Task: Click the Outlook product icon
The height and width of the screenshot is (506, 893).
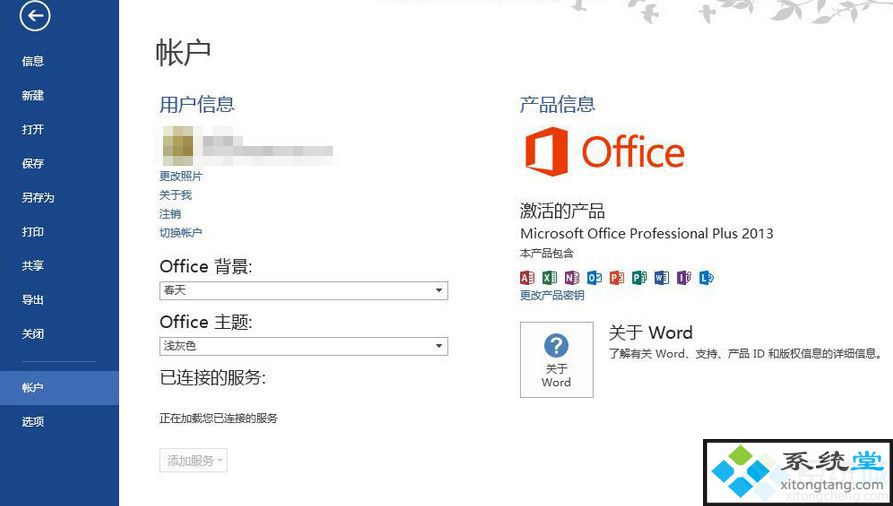Action: [x=595, y=278]
